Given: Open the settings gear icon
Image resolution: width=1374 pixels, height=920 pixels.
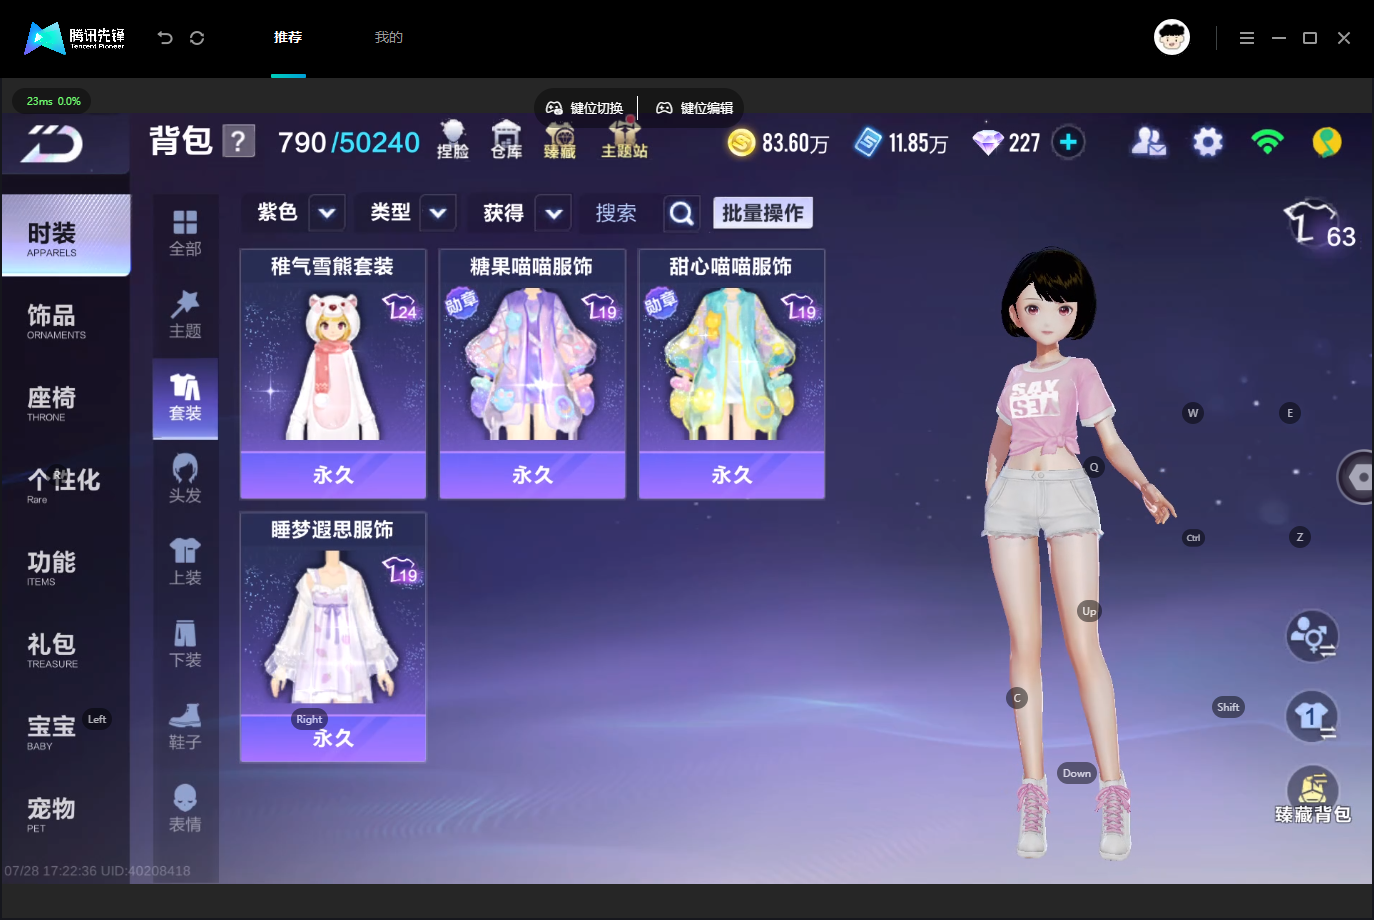Looking at the screenshot, I should 1208,142.
